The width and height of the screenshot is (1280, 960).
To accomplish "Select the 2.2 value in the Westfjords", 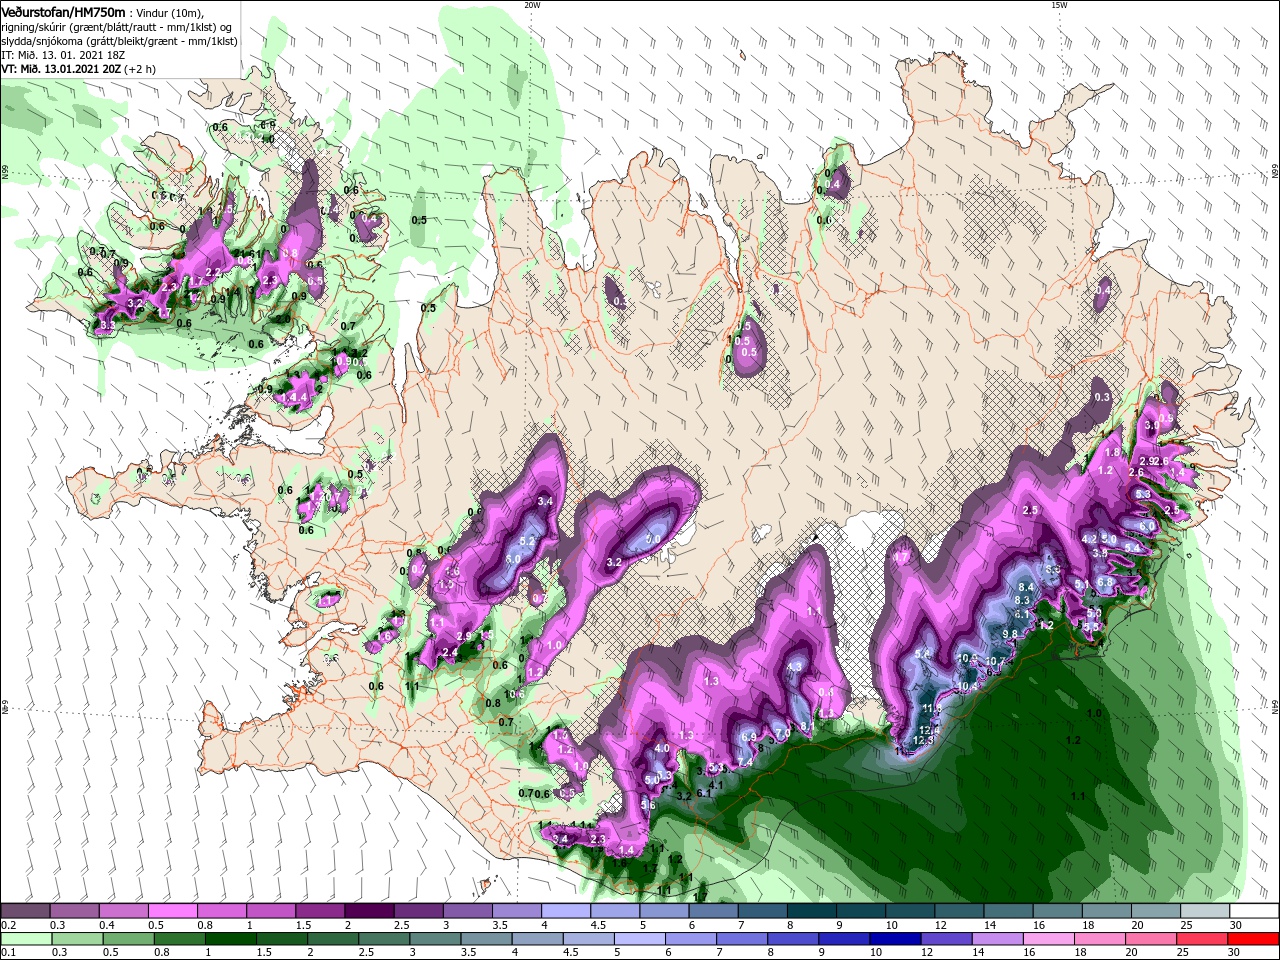I will point(212,272).
